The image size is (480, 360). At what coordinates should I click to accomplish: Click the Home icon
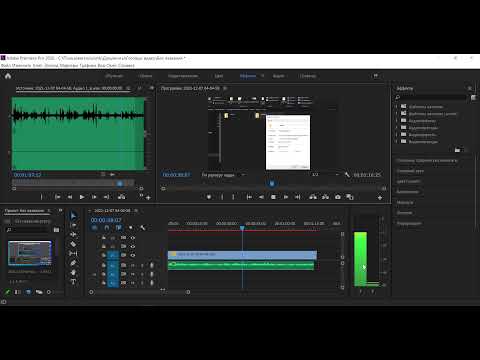point(8,76)
